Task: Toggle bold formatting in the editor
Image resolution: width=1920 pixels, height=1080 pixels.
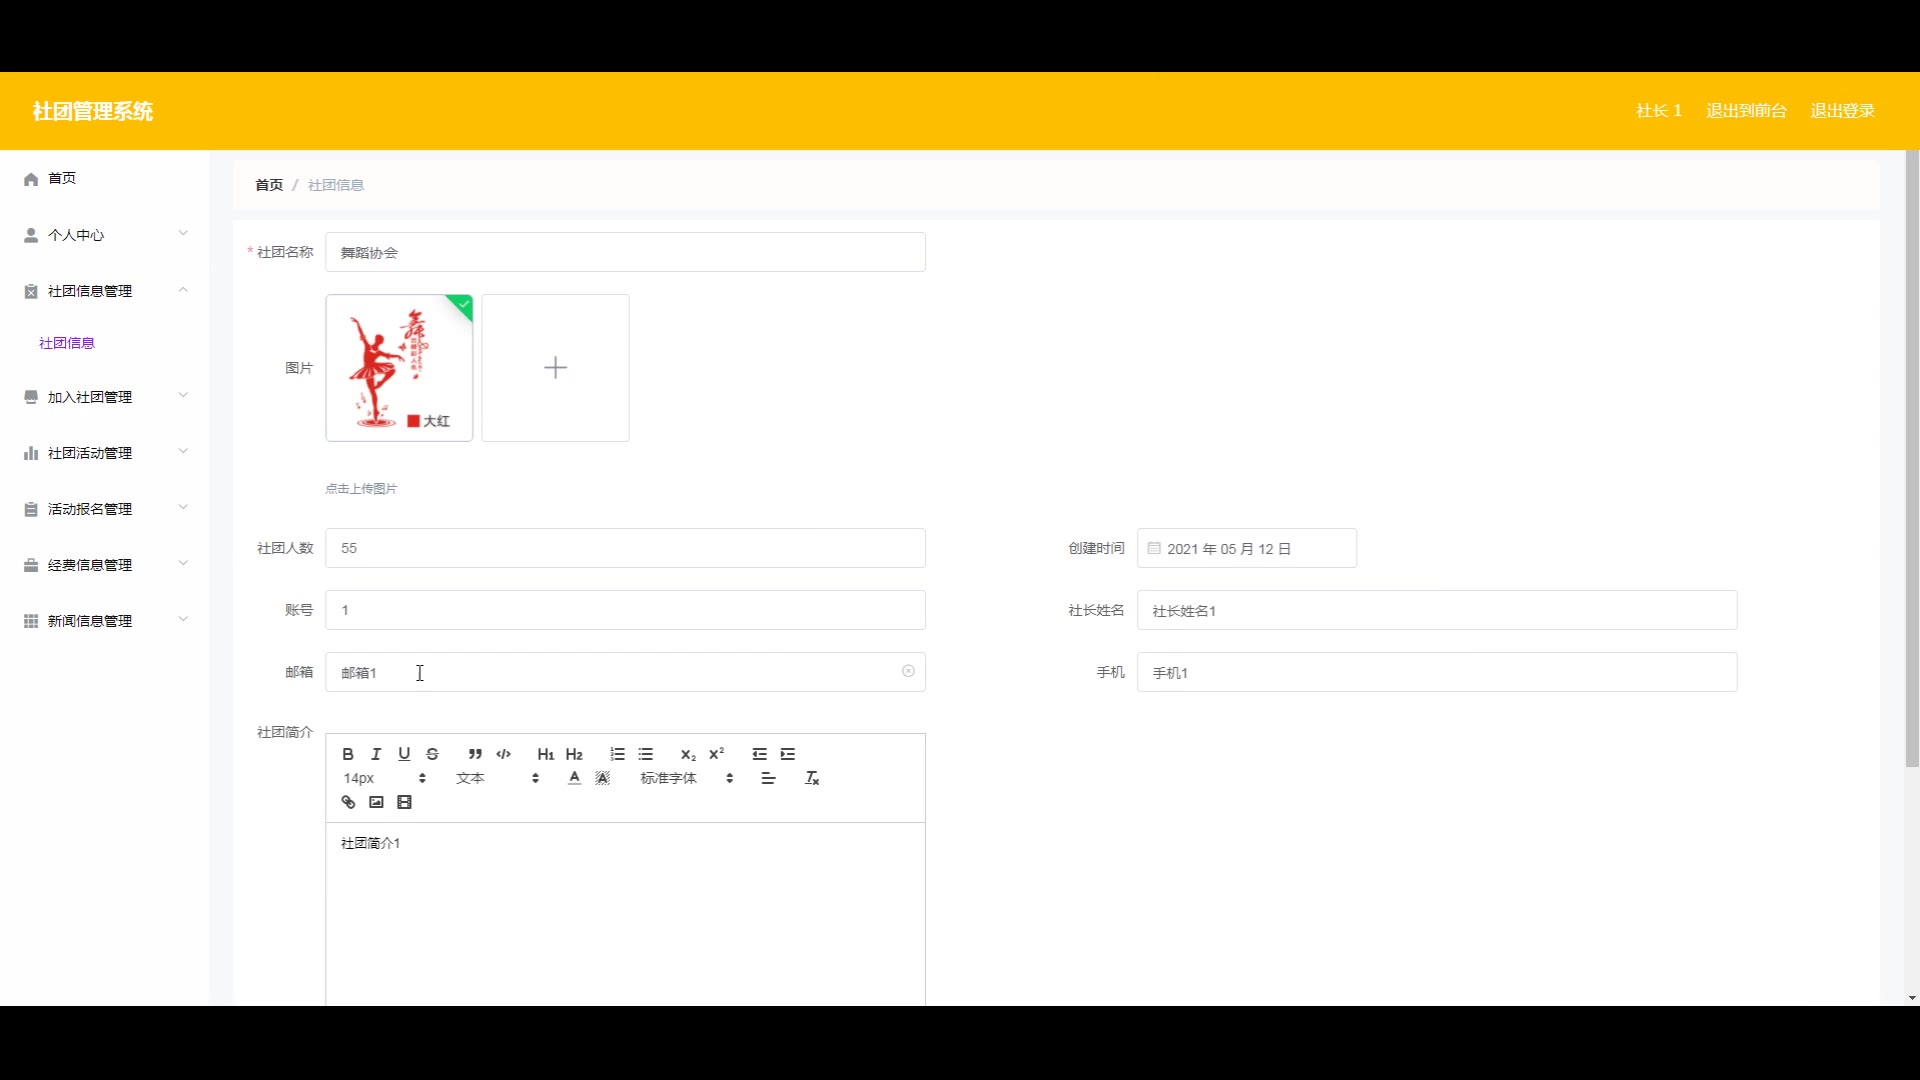Action: click(x=348, y=754)
